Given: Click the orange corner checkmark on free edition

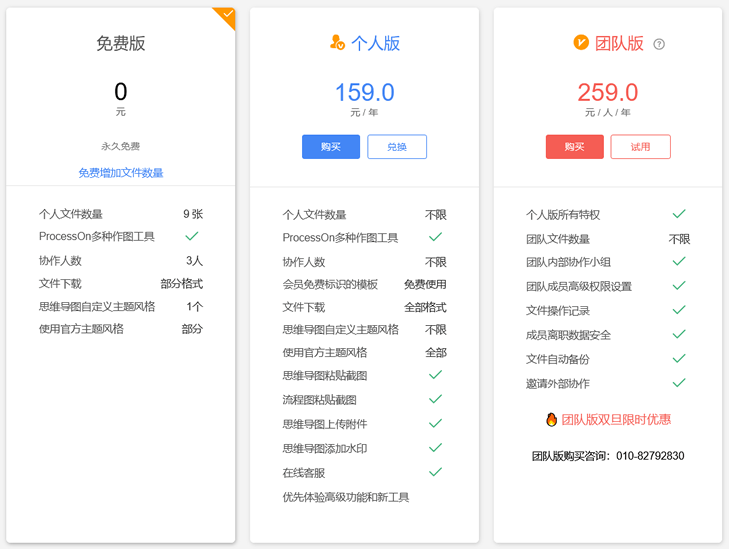Looking at the screenshot, I should 227,14.
